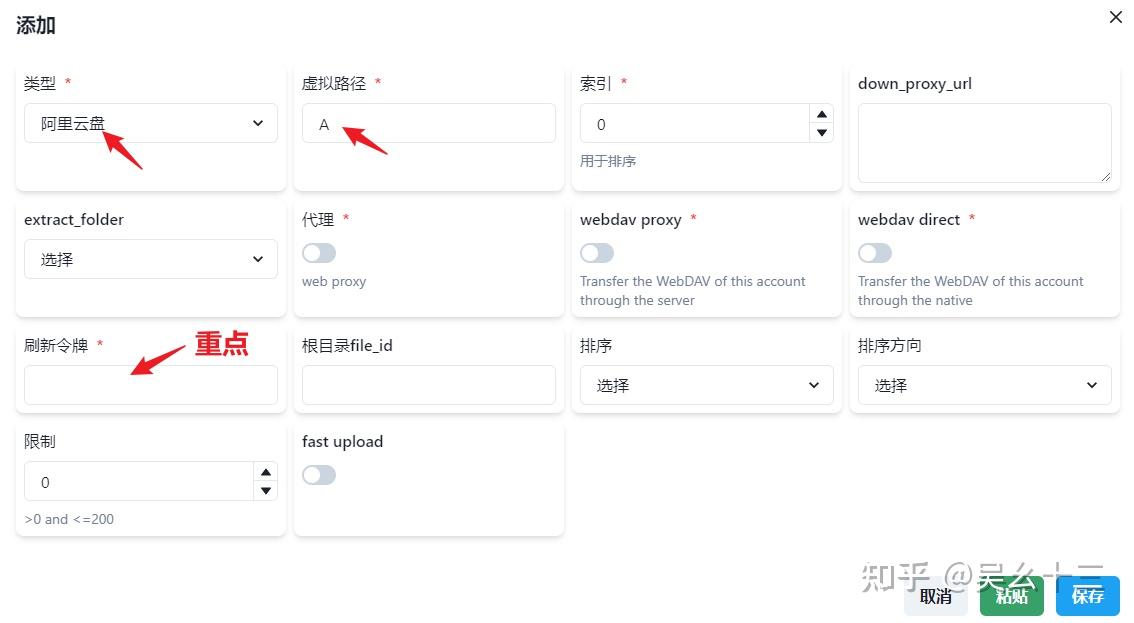Toggle the webdav direct switch
The image size is (1134, 623).
coord(875,253)
